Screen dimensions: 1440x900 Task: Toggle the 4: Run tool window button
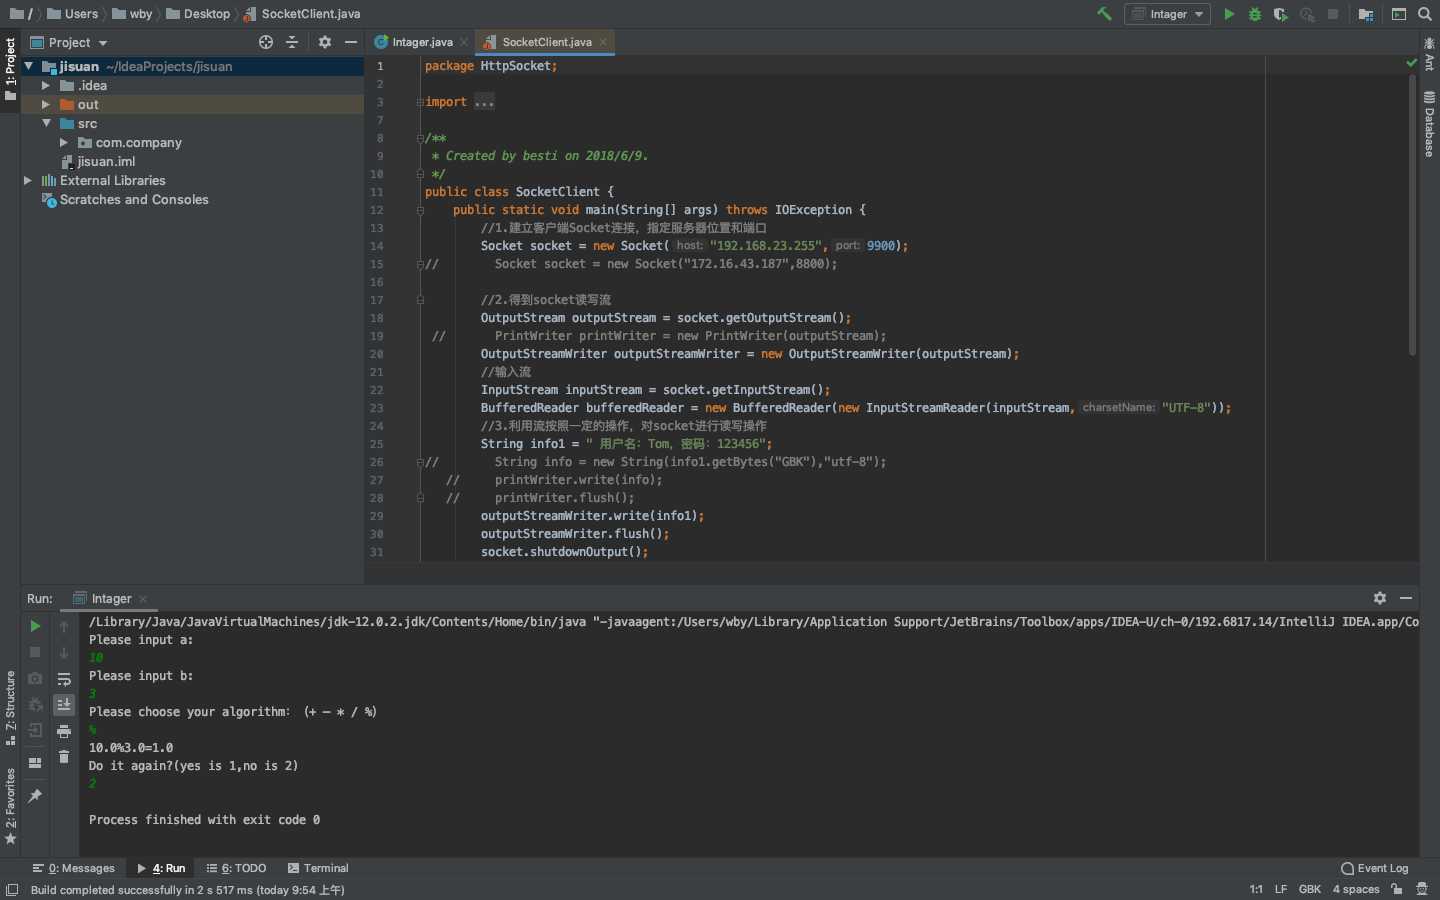pos(161,868)
